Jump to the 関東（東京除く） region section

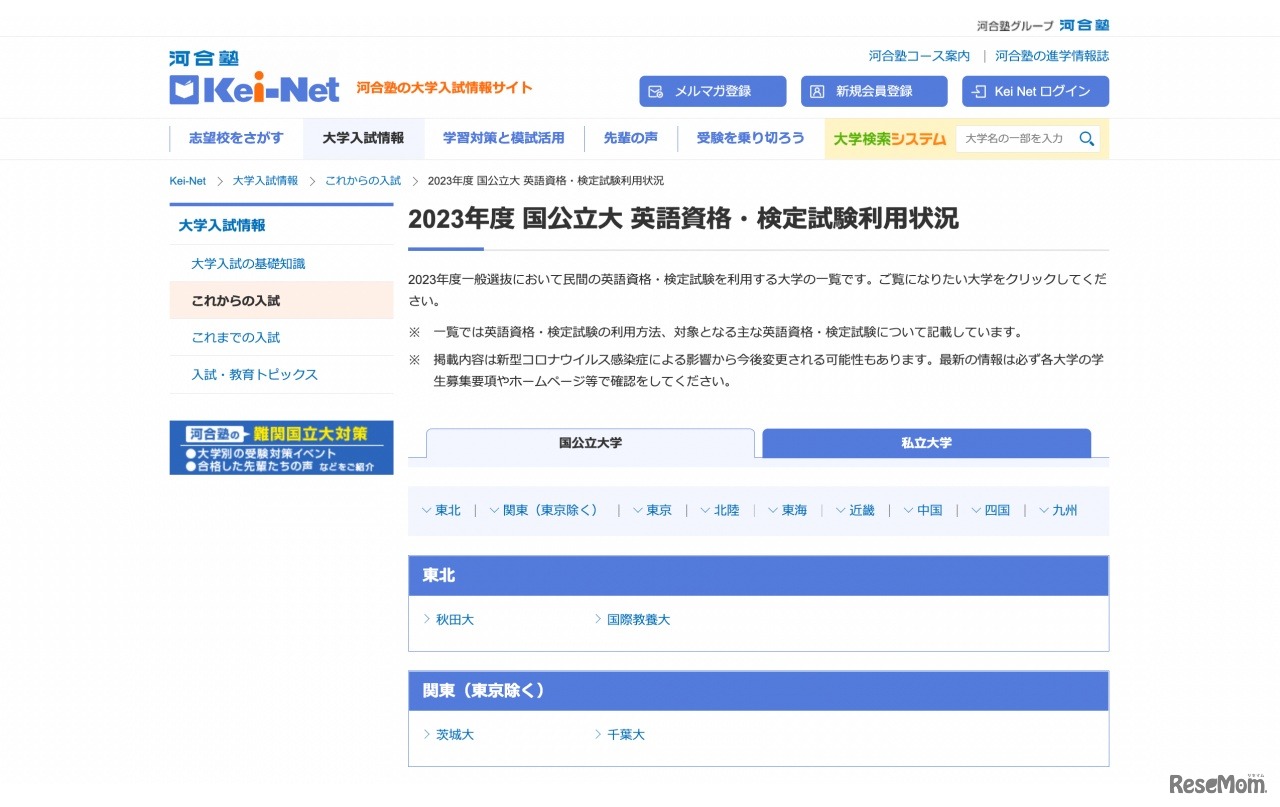point(546,511)
